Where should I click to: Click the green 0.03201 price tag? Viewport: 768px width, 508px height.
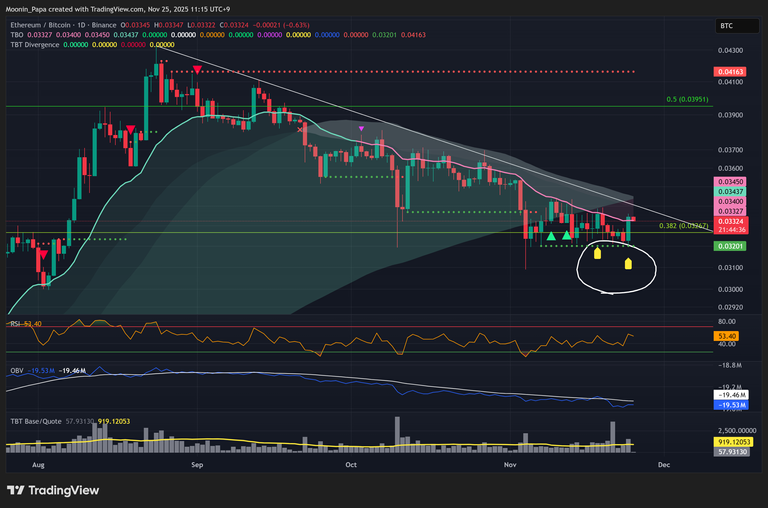(x=727, y=245)
